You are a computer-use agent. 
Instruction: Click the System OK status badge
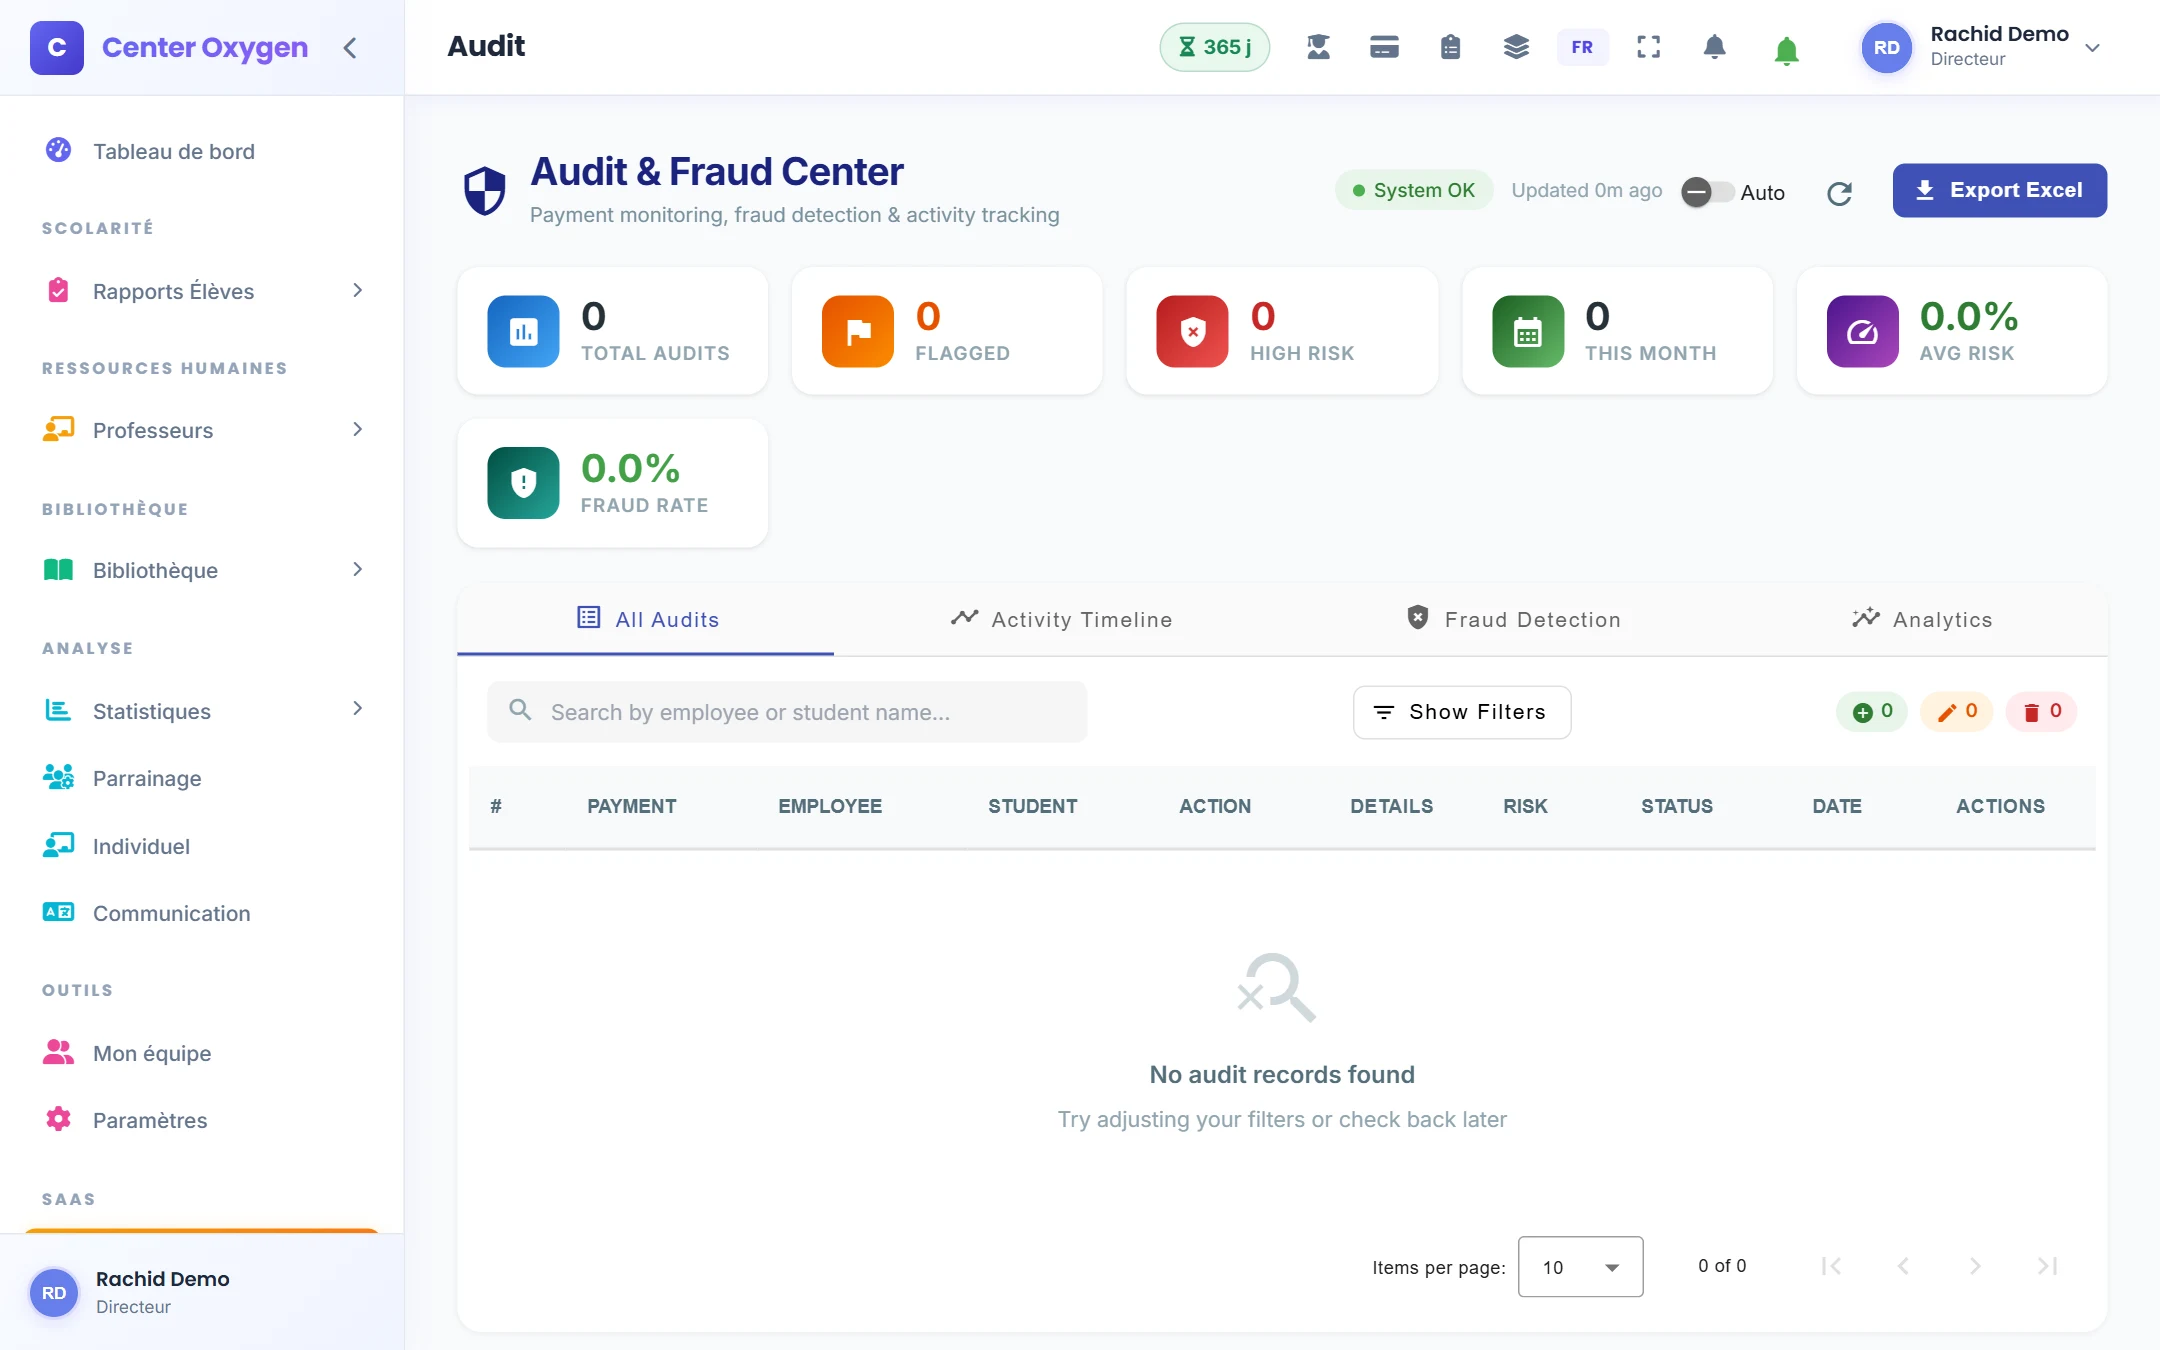pyautogui.click(x=1414, y=190)
